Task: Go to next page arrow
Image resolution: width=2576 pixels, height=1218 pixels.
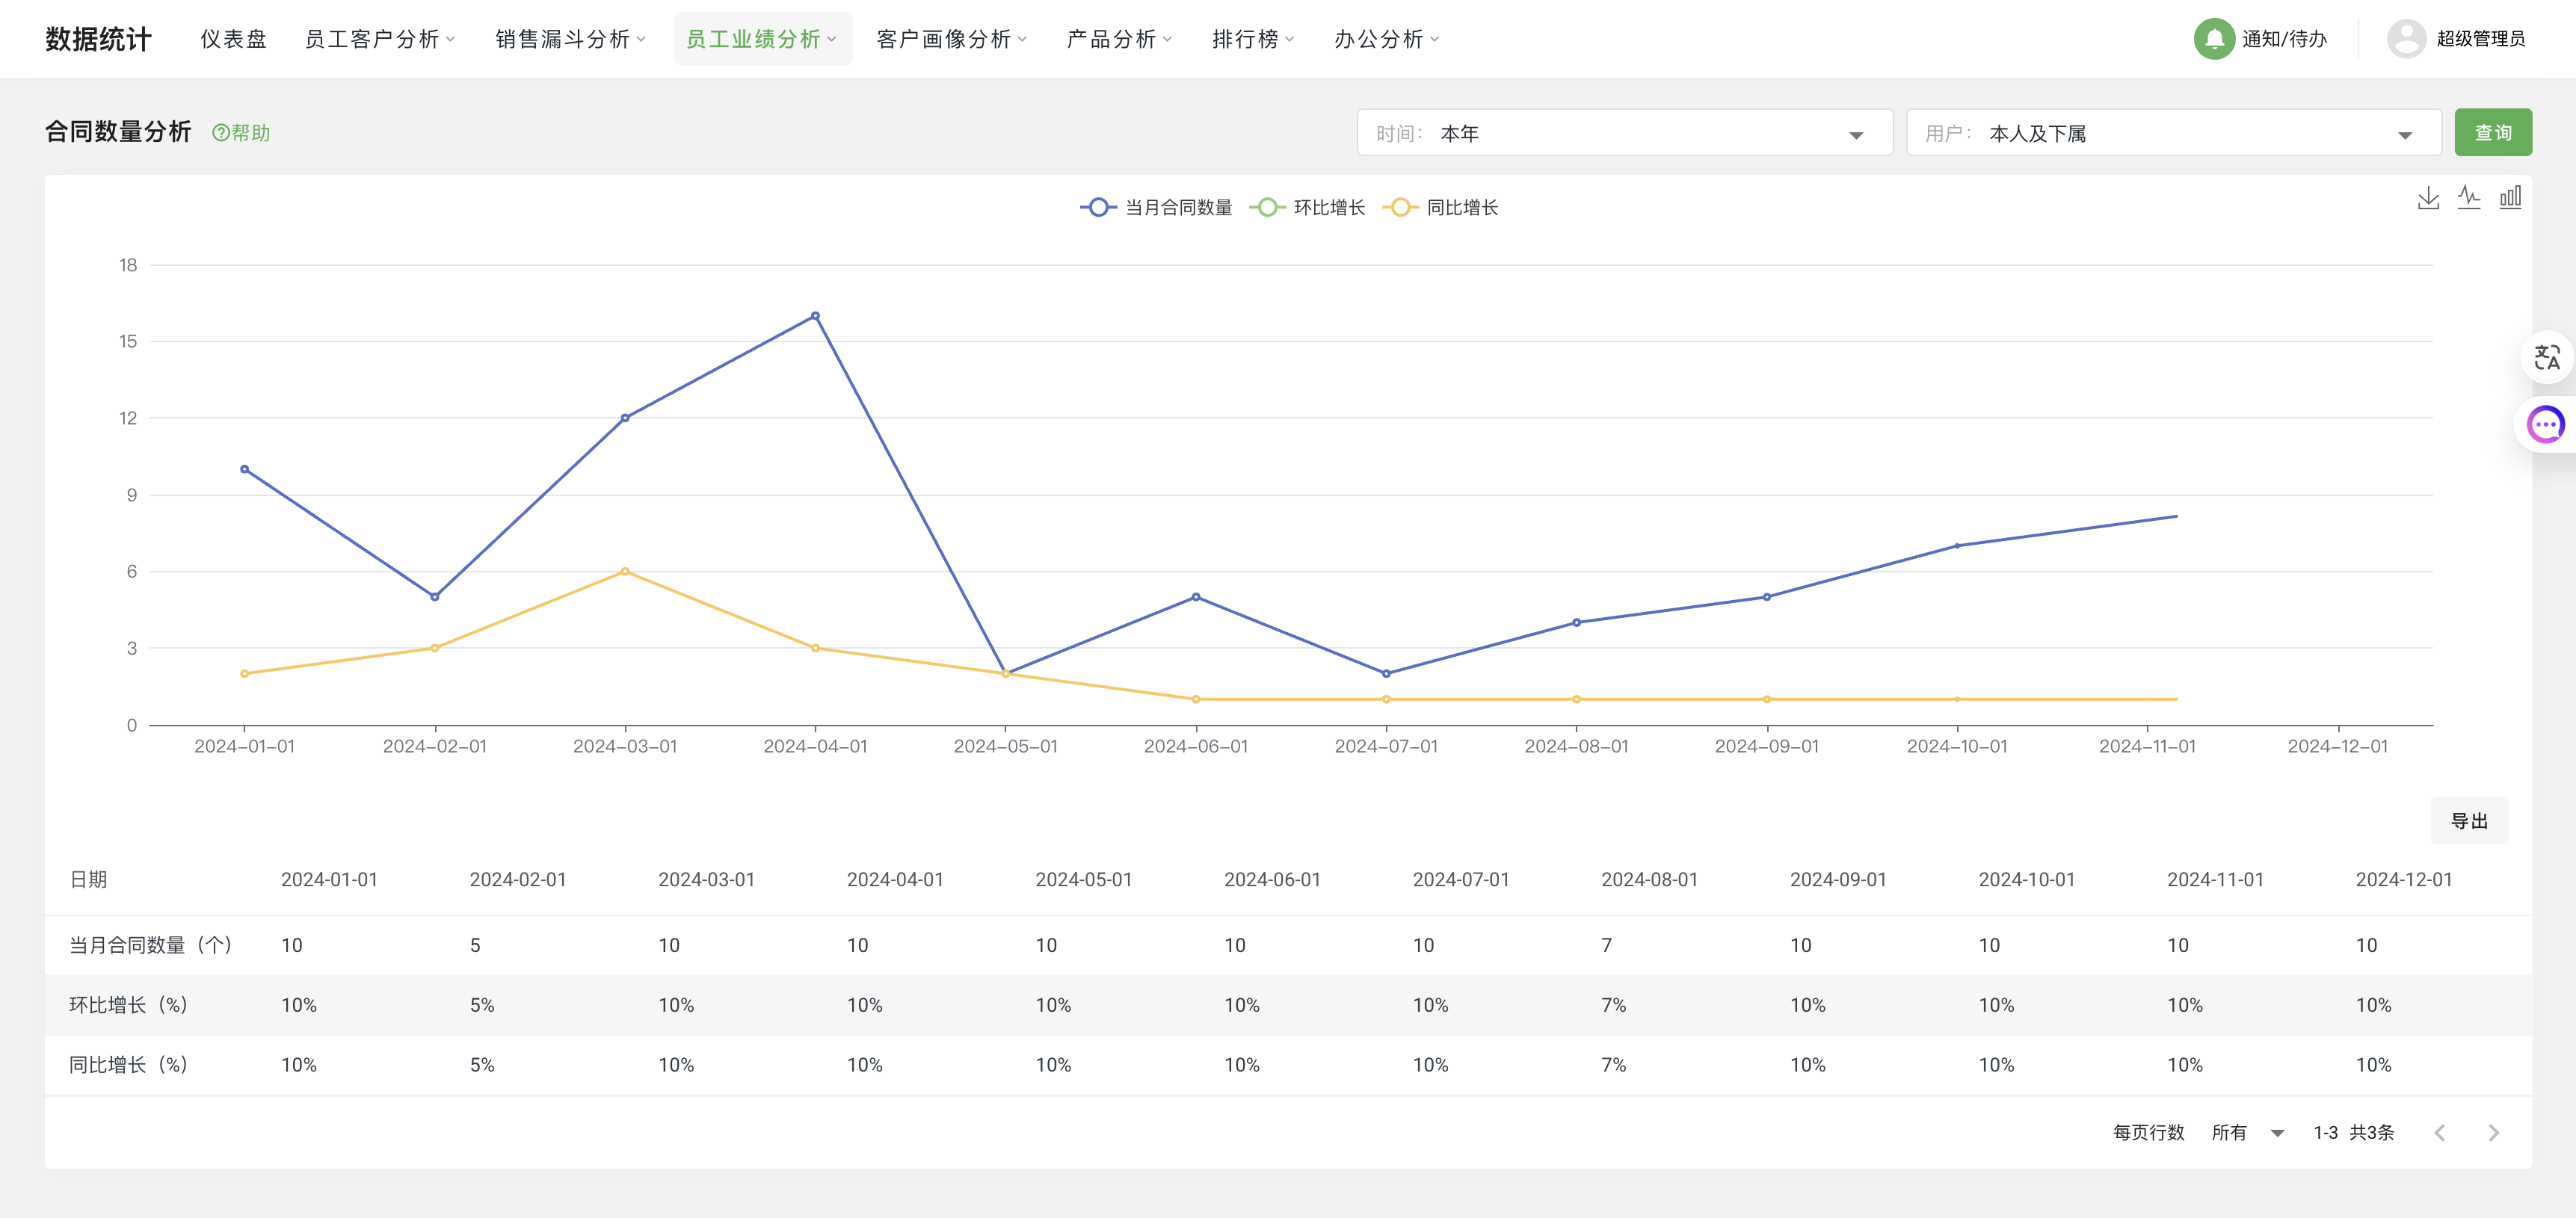Action: 2493,1132
